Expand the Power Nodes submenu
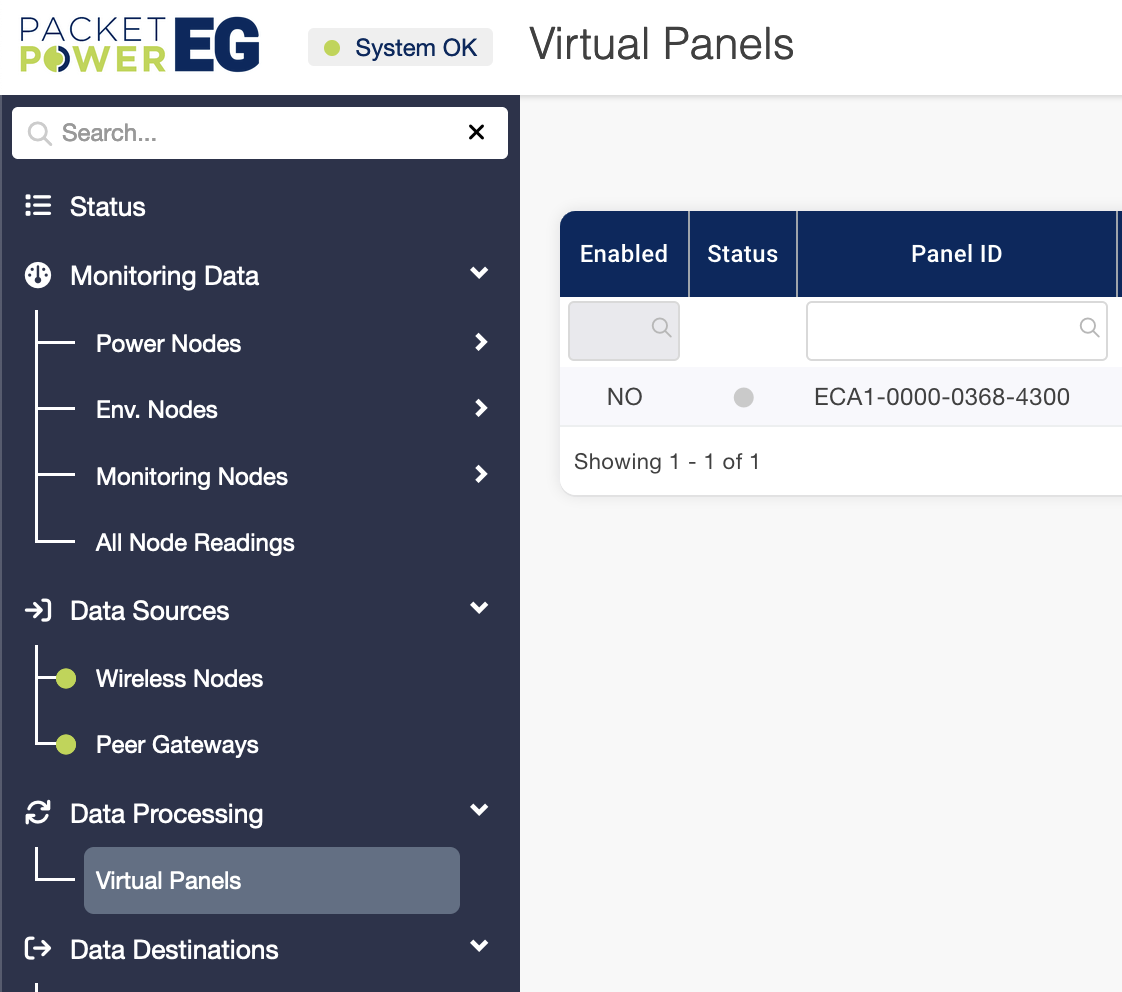The height and width of the screenshot is (992, 1122). click(481, 343)
